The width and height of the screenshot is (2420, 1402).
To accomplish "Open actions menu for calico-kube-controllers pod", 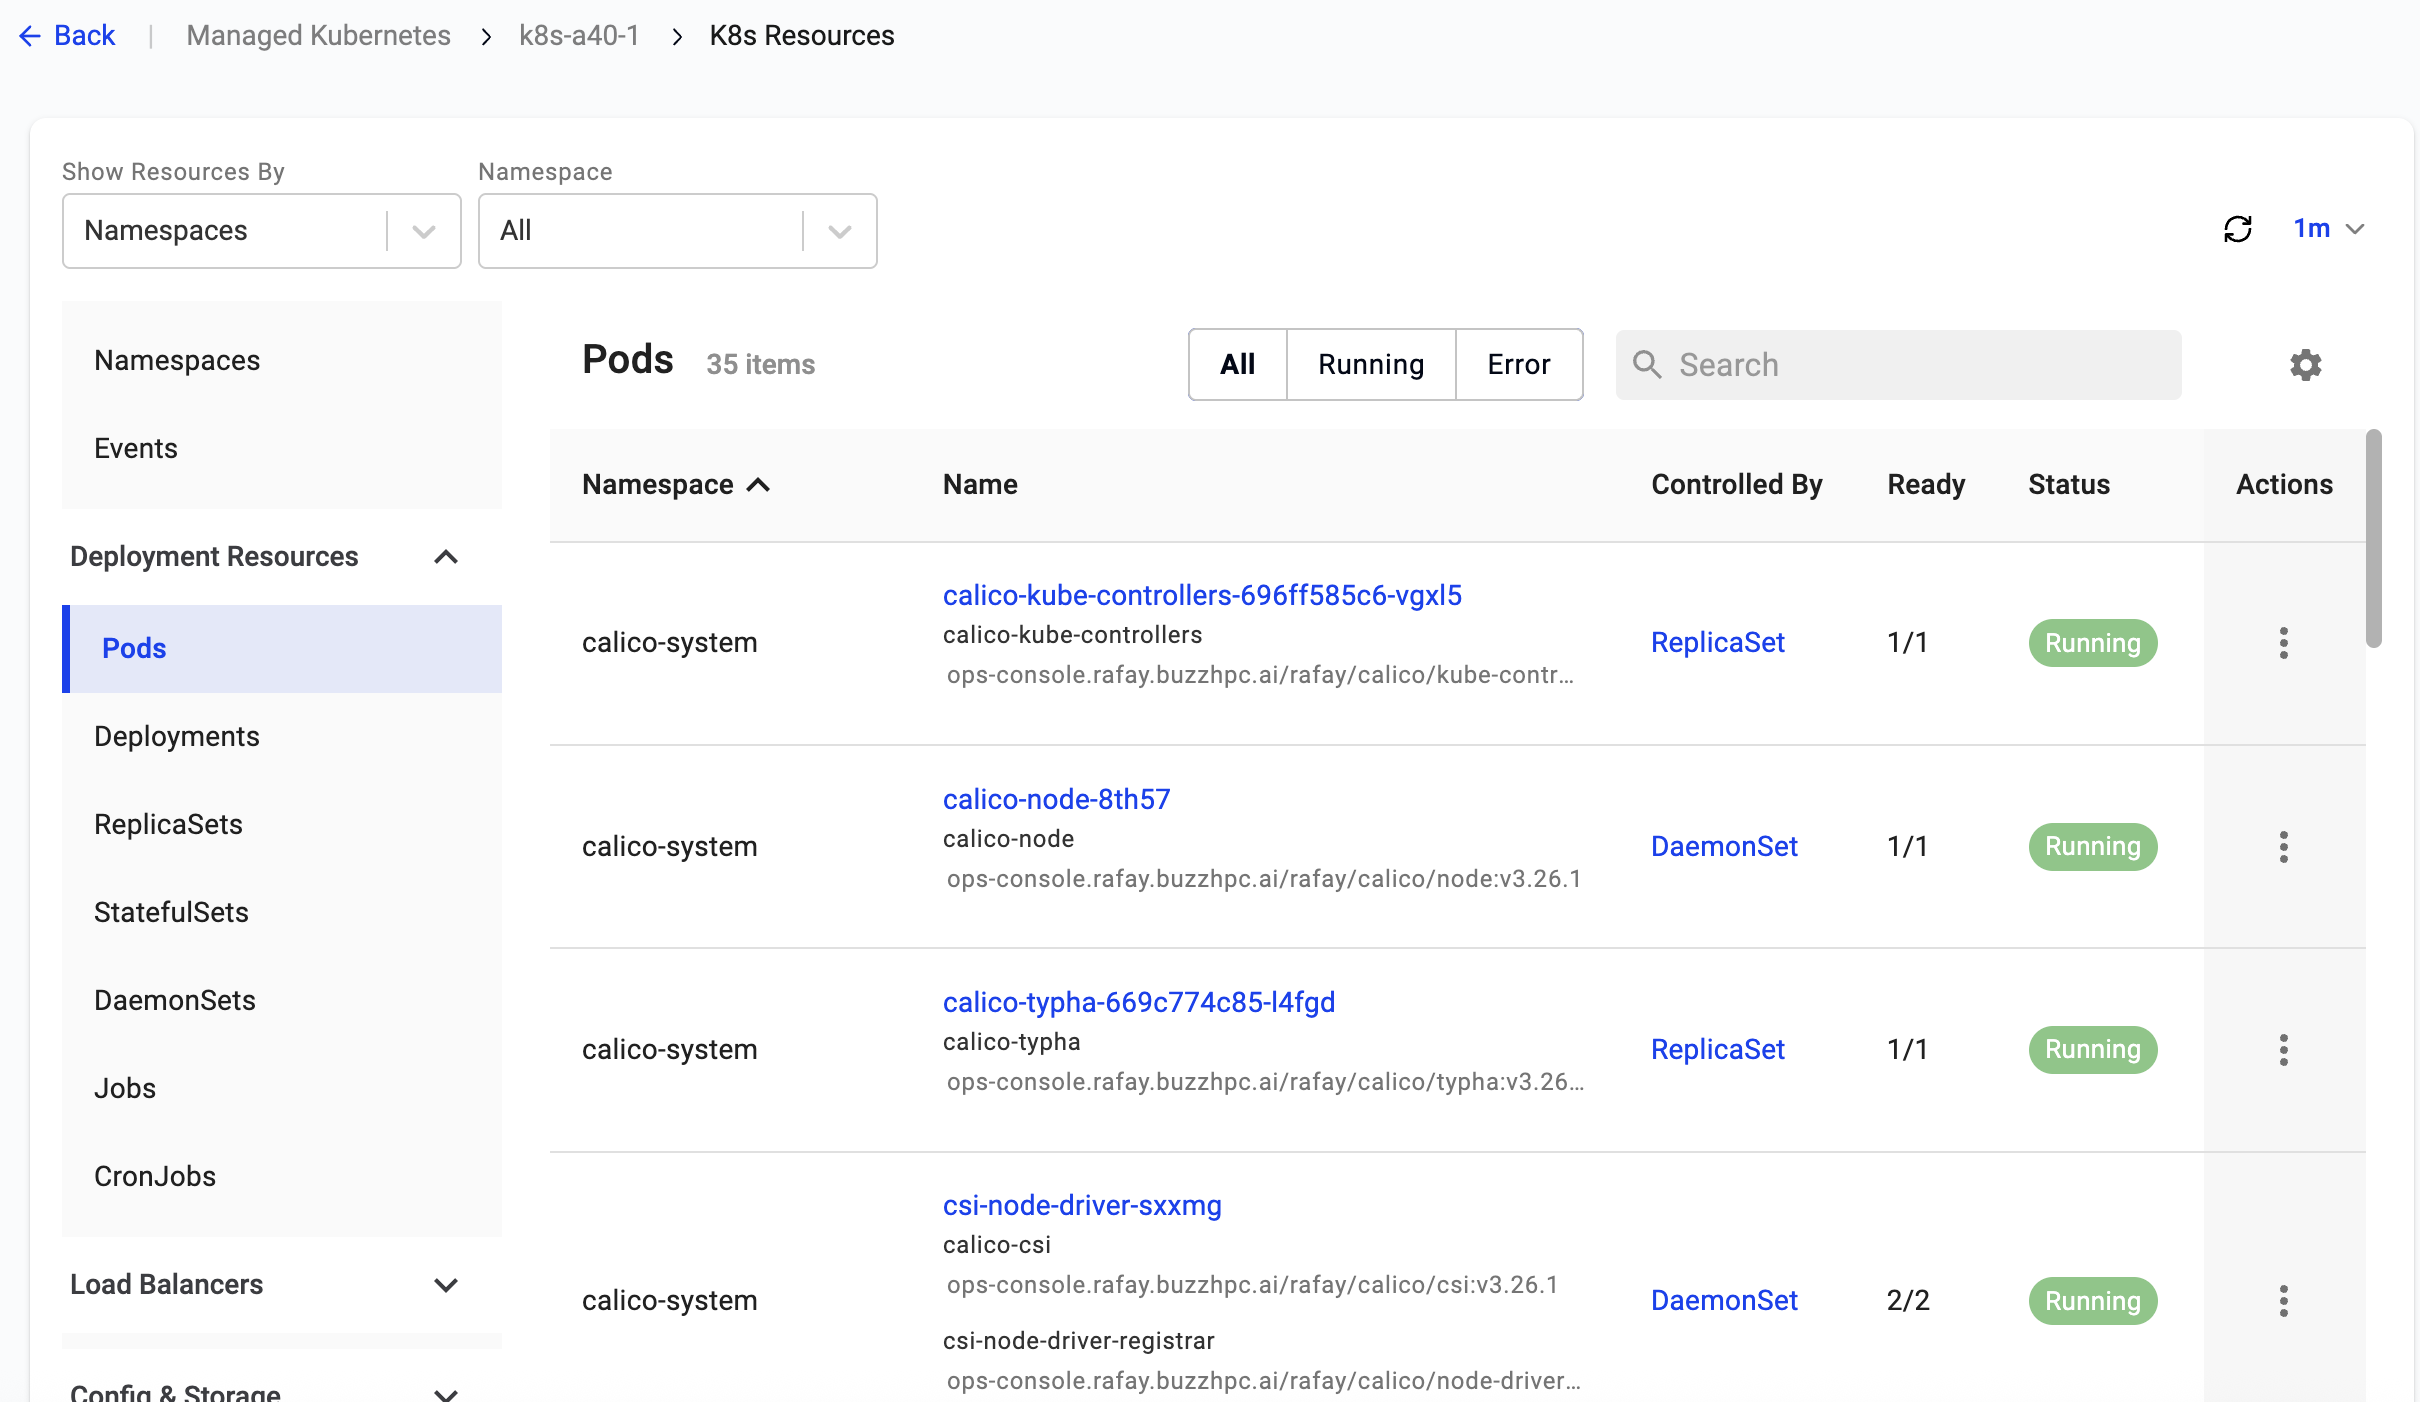I will coord(2283,643).
